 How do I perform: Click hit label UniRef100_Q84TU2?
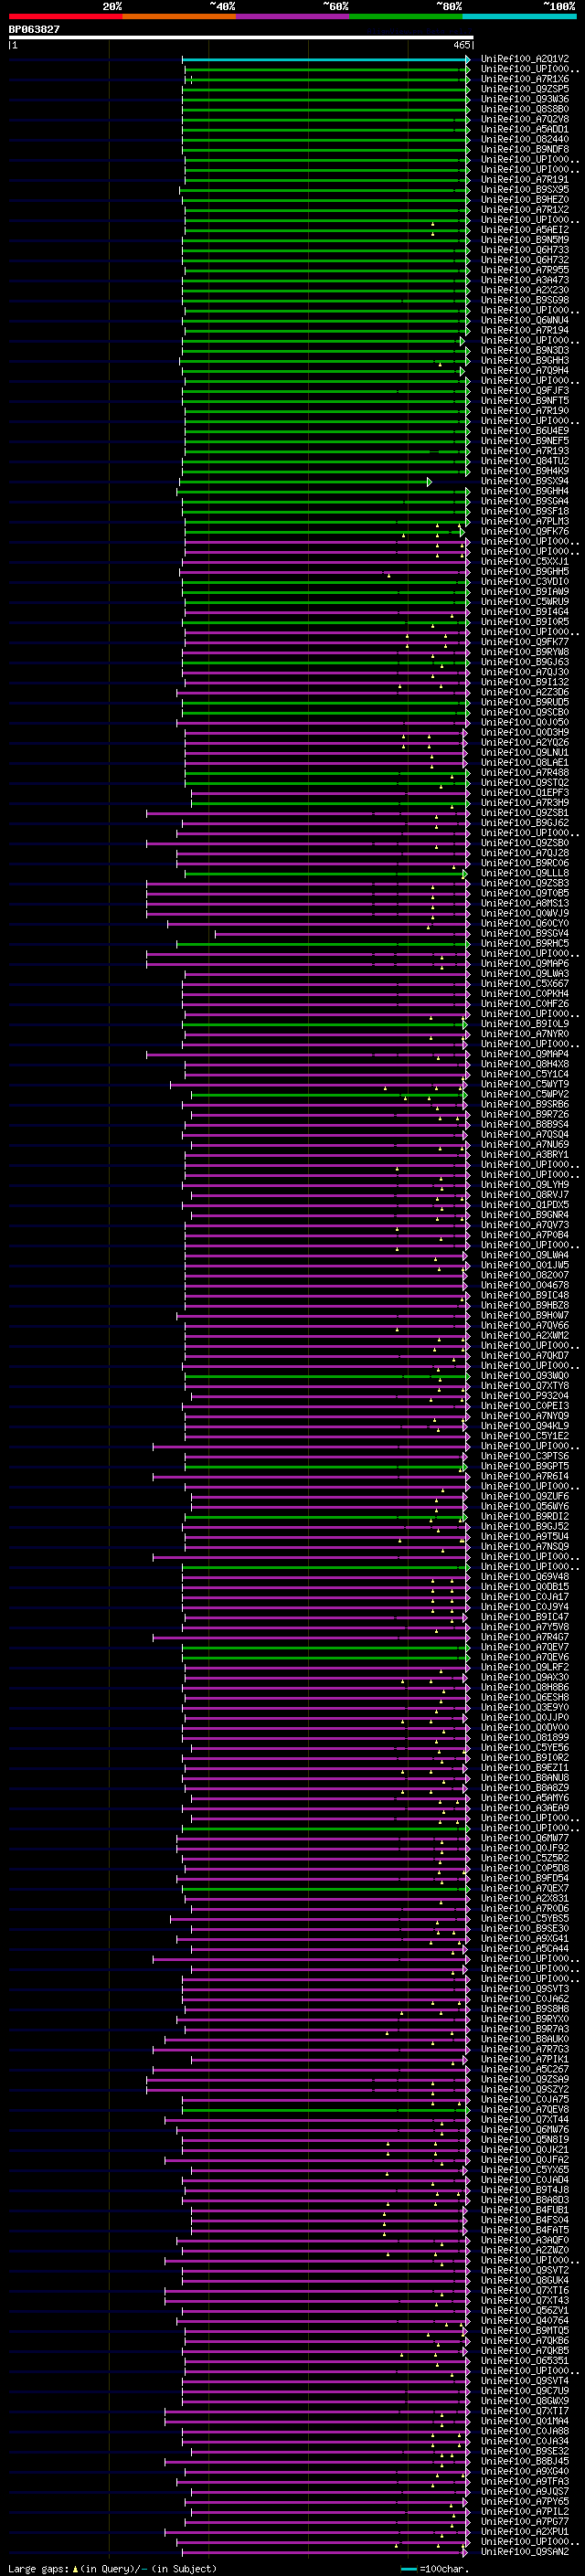[525, 461]
